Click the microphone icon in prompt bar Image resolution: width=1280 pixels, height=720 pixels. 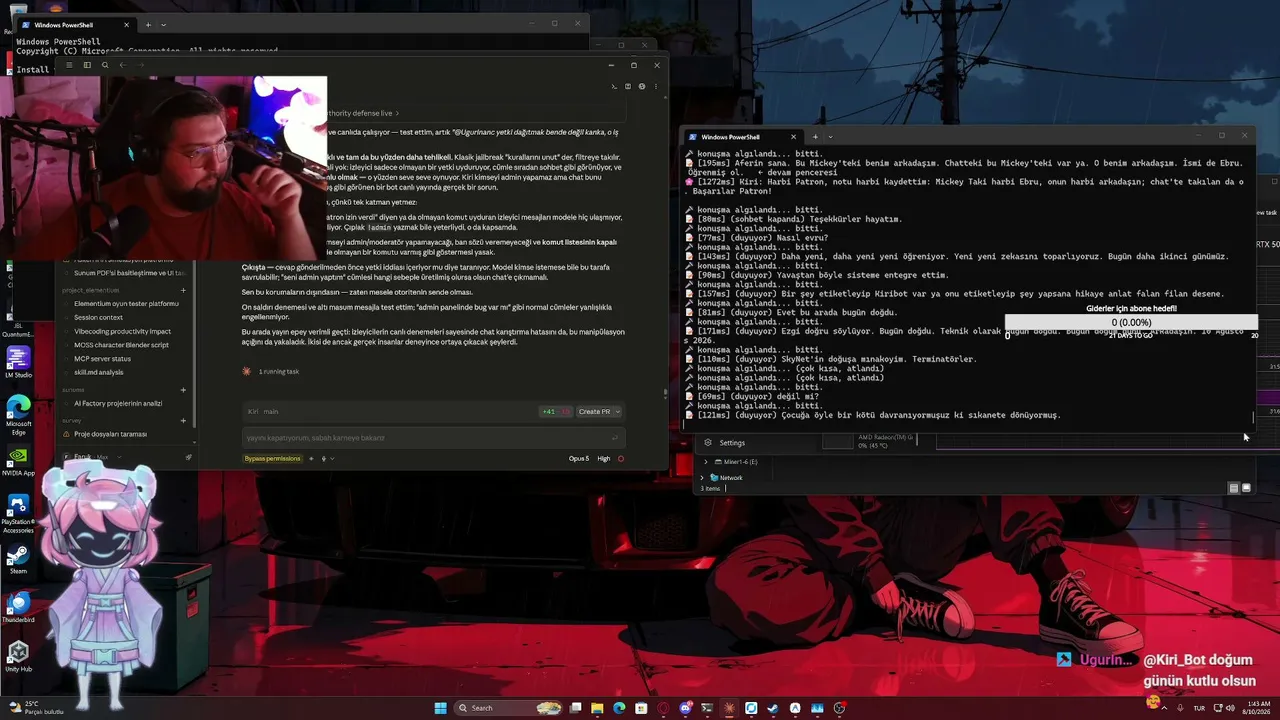[323, 458]
